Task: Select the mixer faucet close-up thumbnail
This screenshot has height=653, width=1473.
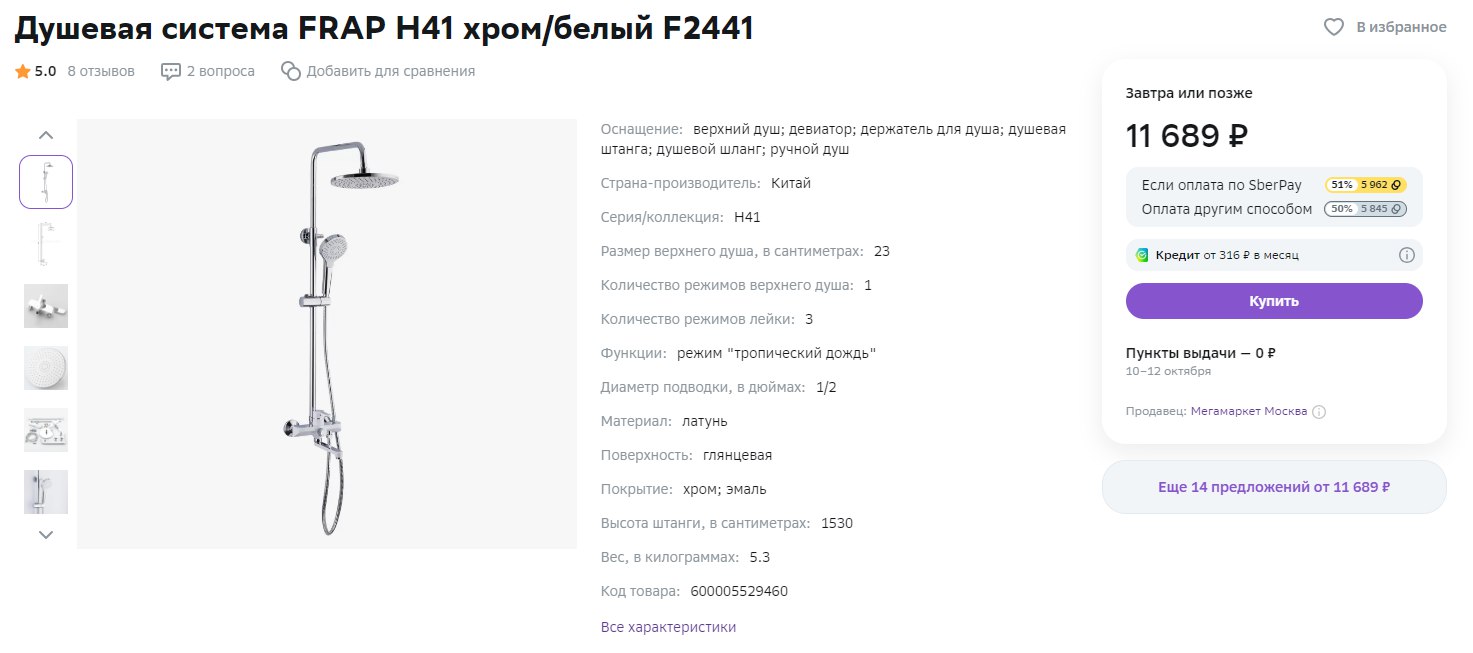Action: [x=46, y=306]
